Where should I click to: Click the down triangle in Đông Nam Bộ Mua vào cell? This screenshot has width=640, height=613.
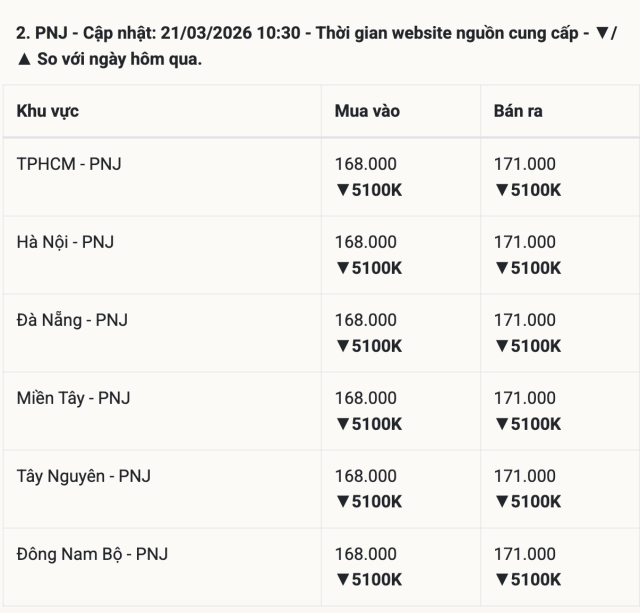coord(342,580)
